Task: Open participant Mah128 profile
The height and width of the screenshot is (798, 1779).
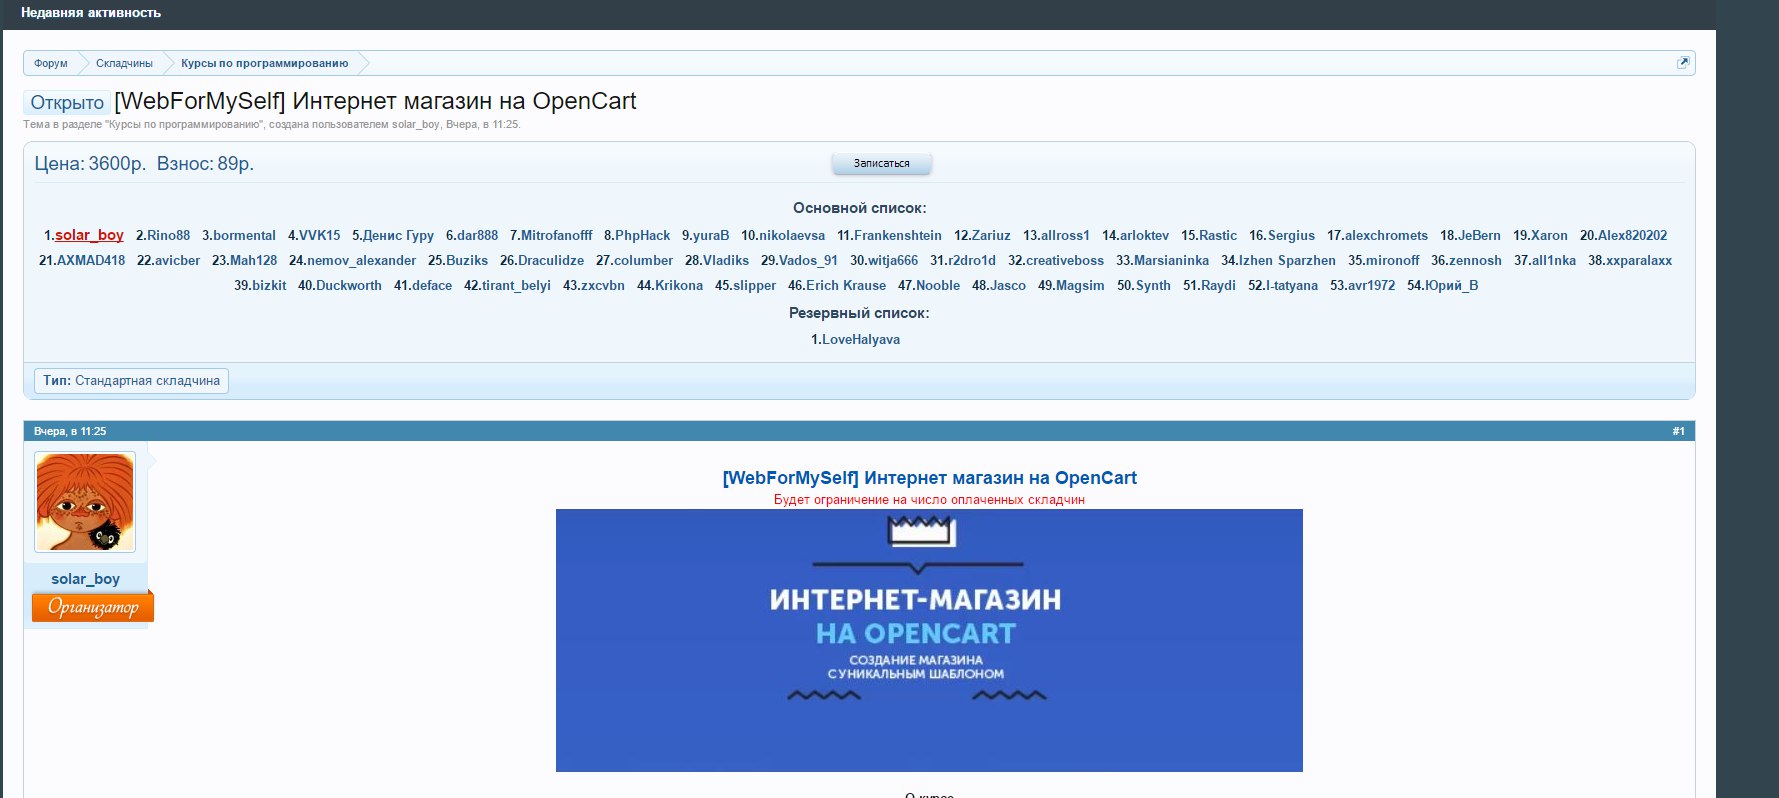Action: 253,260
